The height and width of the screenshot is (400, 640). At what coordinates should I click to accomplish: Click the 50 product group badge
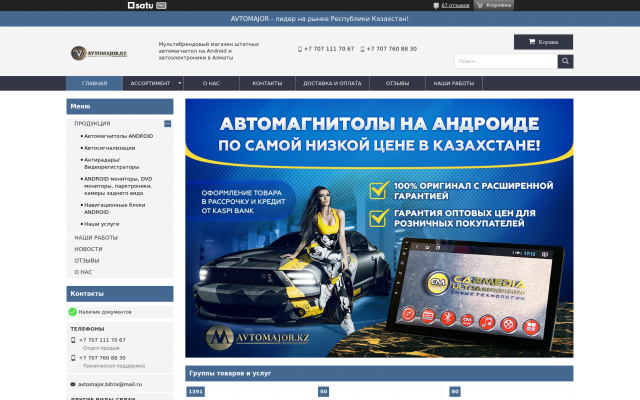323,392
